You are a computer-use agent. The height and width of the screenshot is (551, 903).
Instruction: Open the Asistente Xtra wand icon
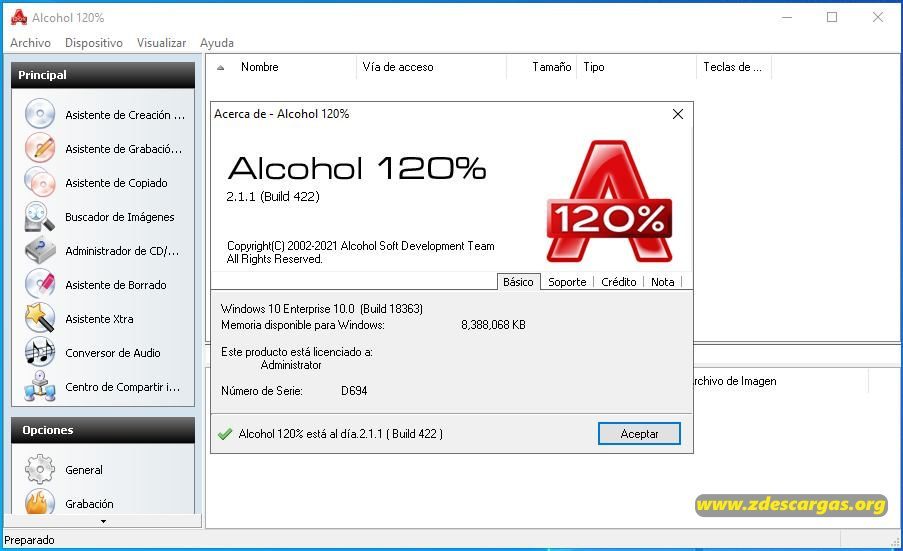coord(40,318)
